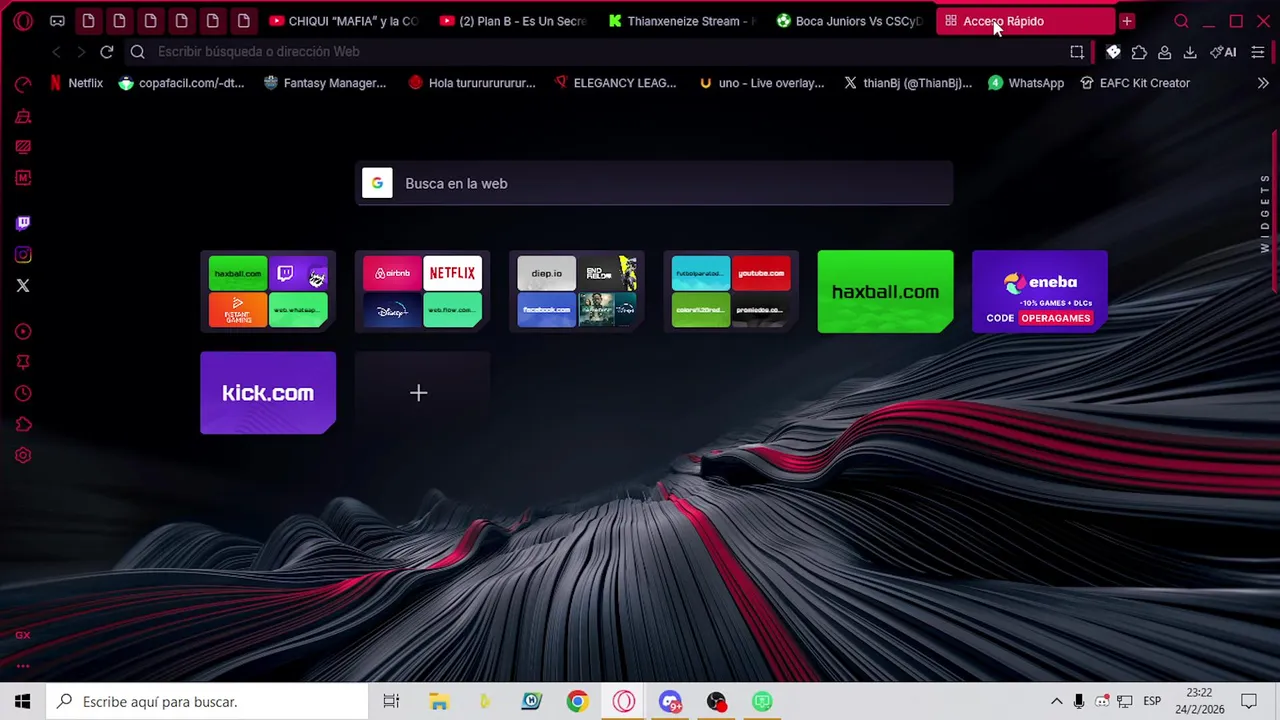The image size is (1280, 720).
Task: Switch to the Plan B YouTube tab
Action: (x=514, y=21)
